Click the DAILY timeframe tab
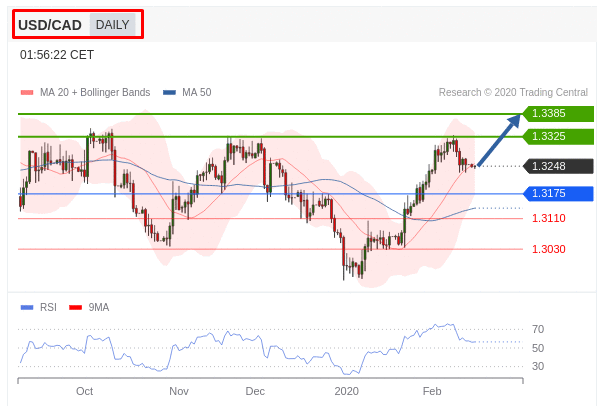The width and height of the screenshot is (602, 412). (112, 25)
